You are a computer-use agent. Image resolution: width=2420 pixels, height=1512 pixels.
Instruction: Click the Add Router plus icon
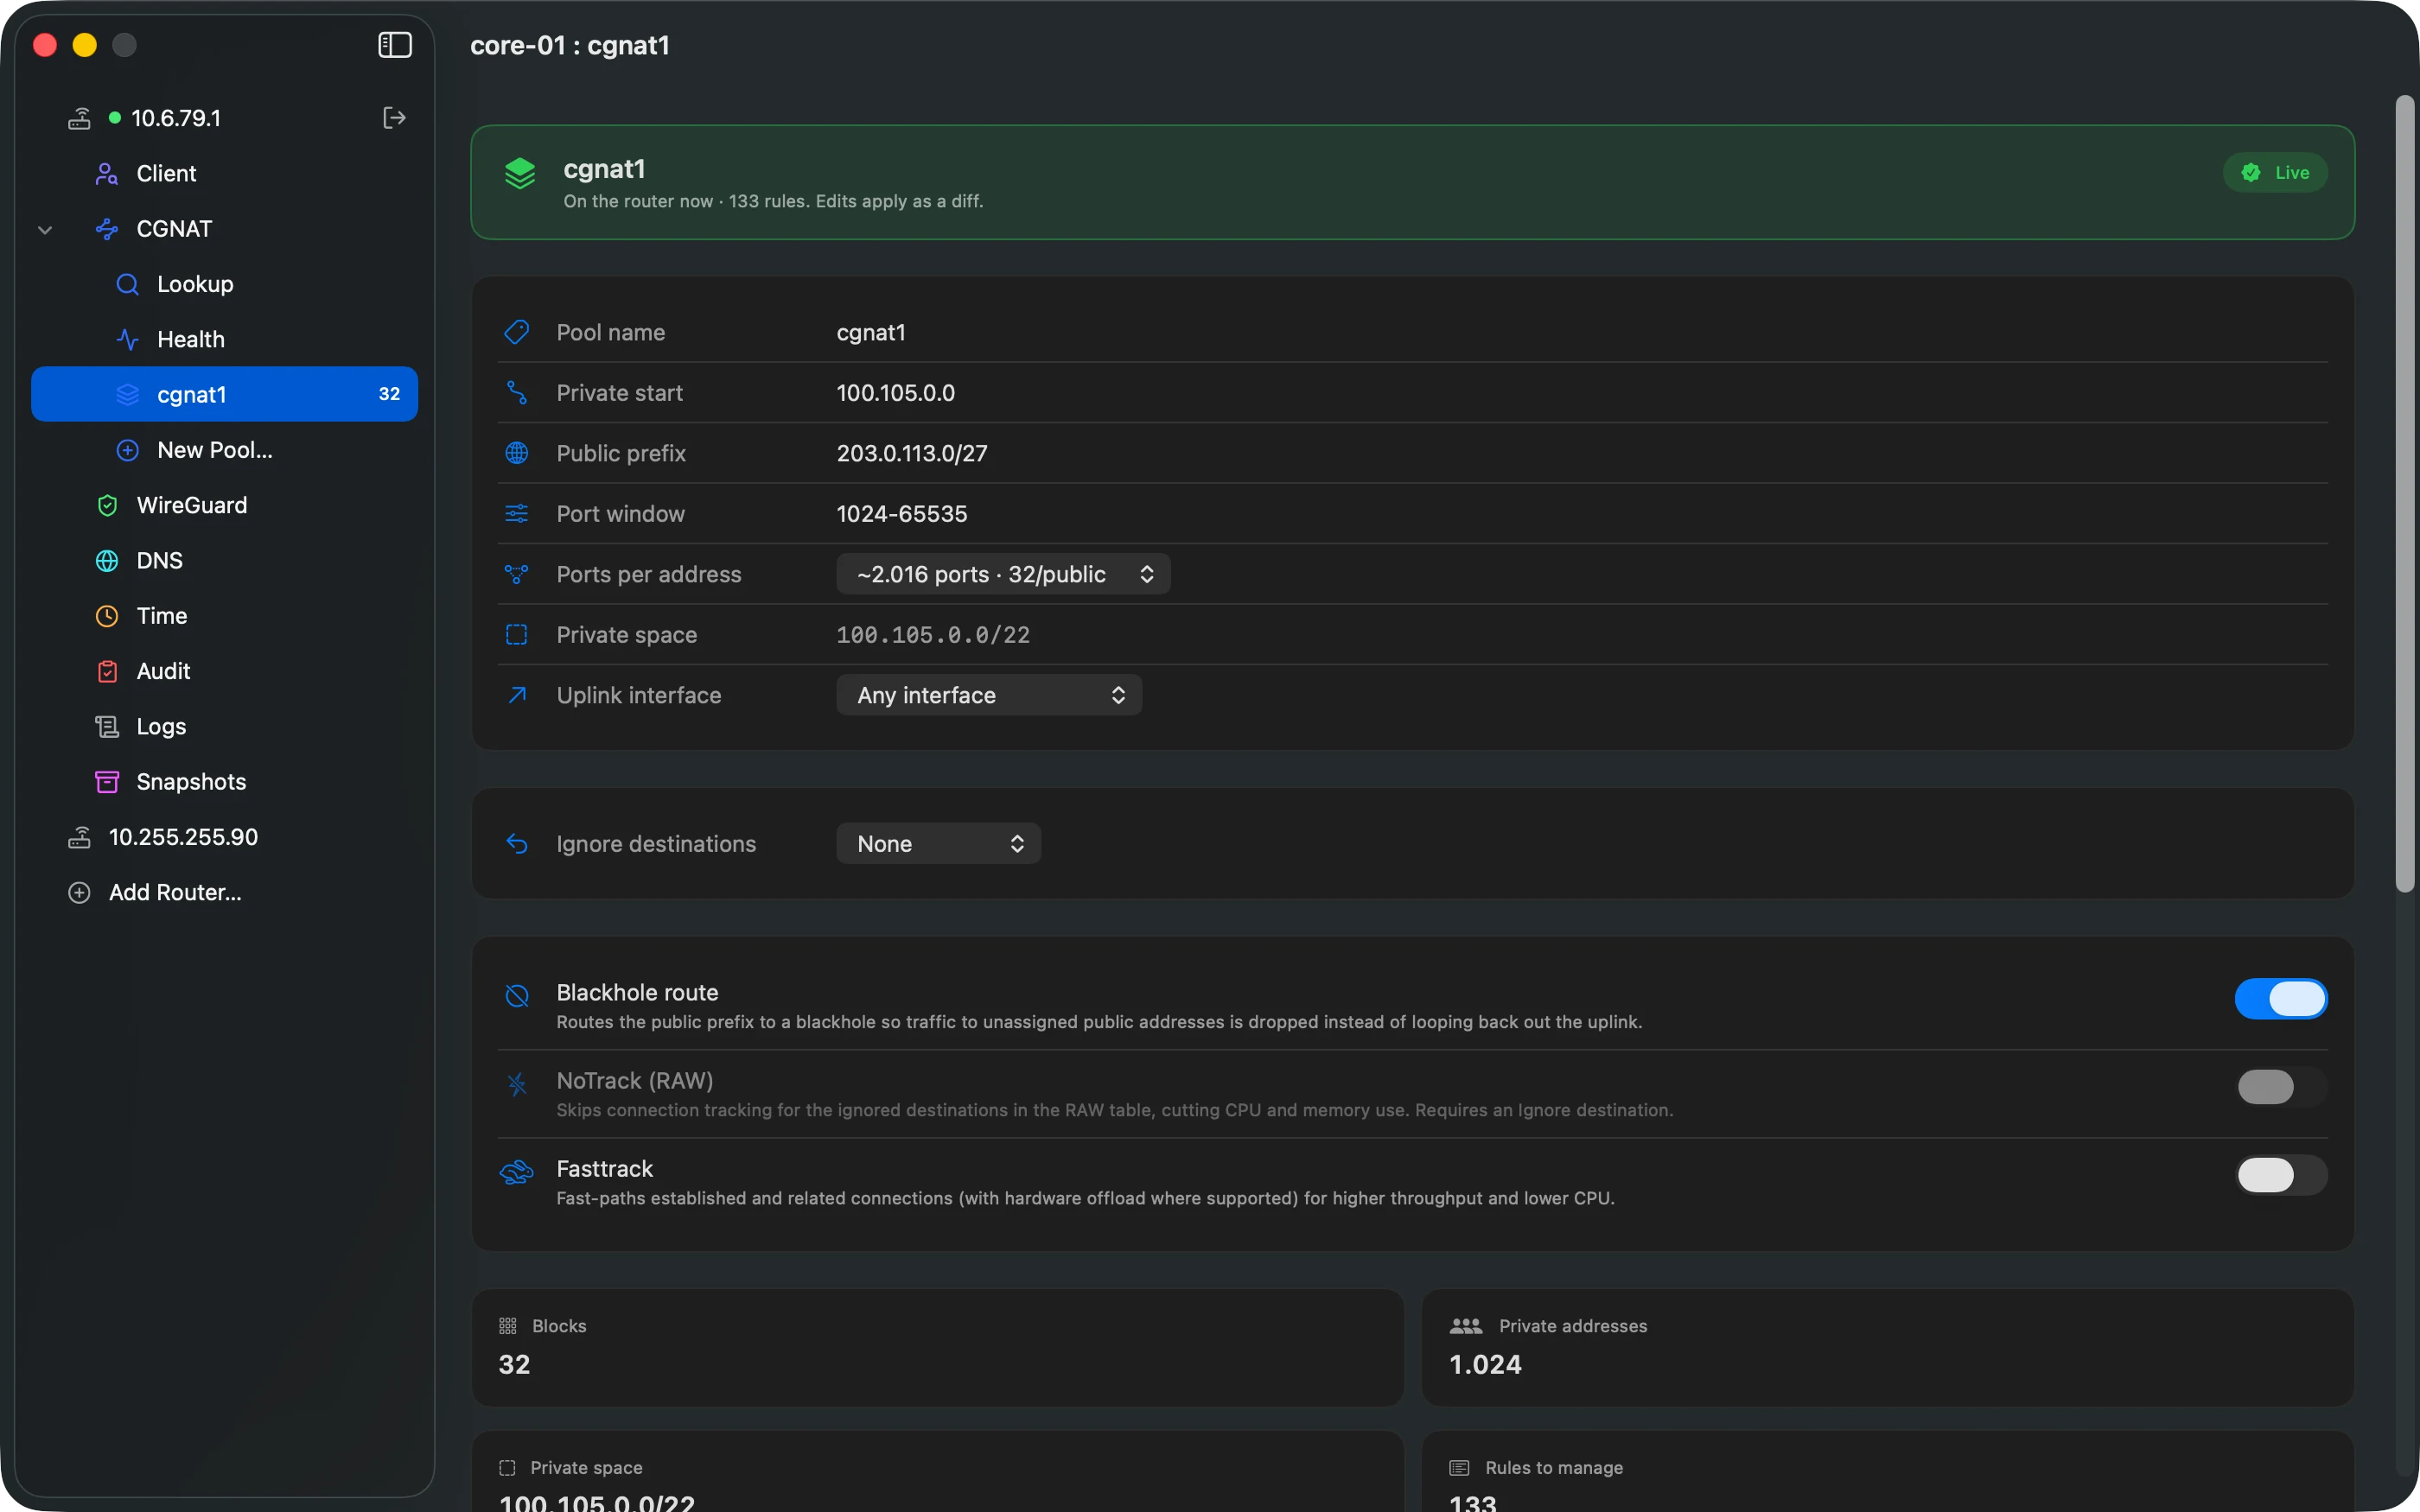80,893
